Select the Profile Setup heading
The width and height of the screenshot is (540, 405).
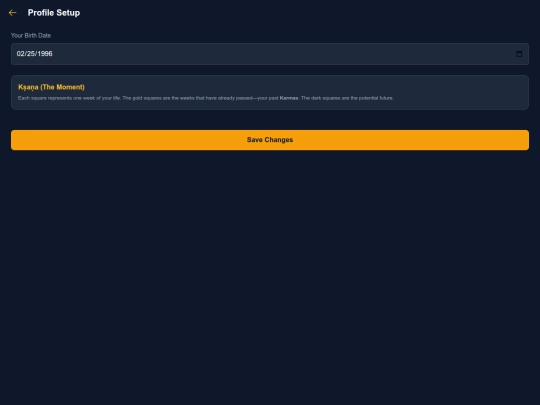click(54, 13)
